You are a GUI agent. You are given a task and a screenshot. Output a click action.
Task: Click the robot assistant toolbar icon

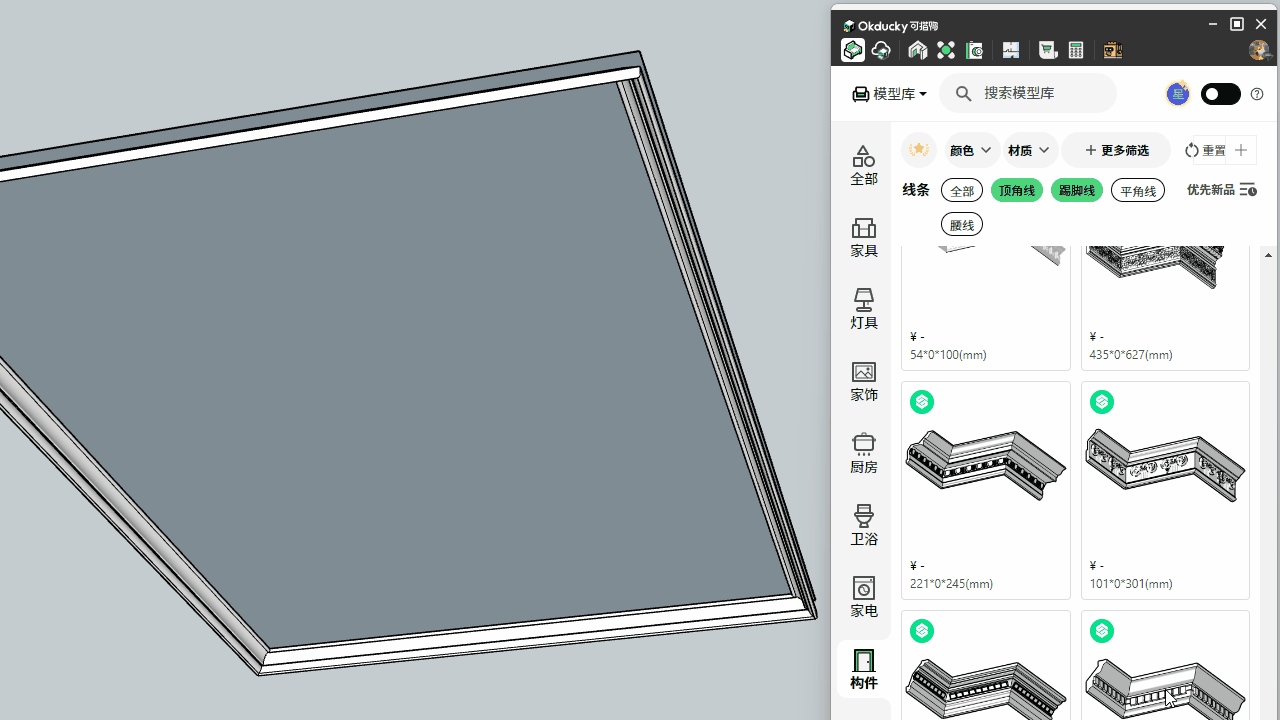tap(1112, 50)
